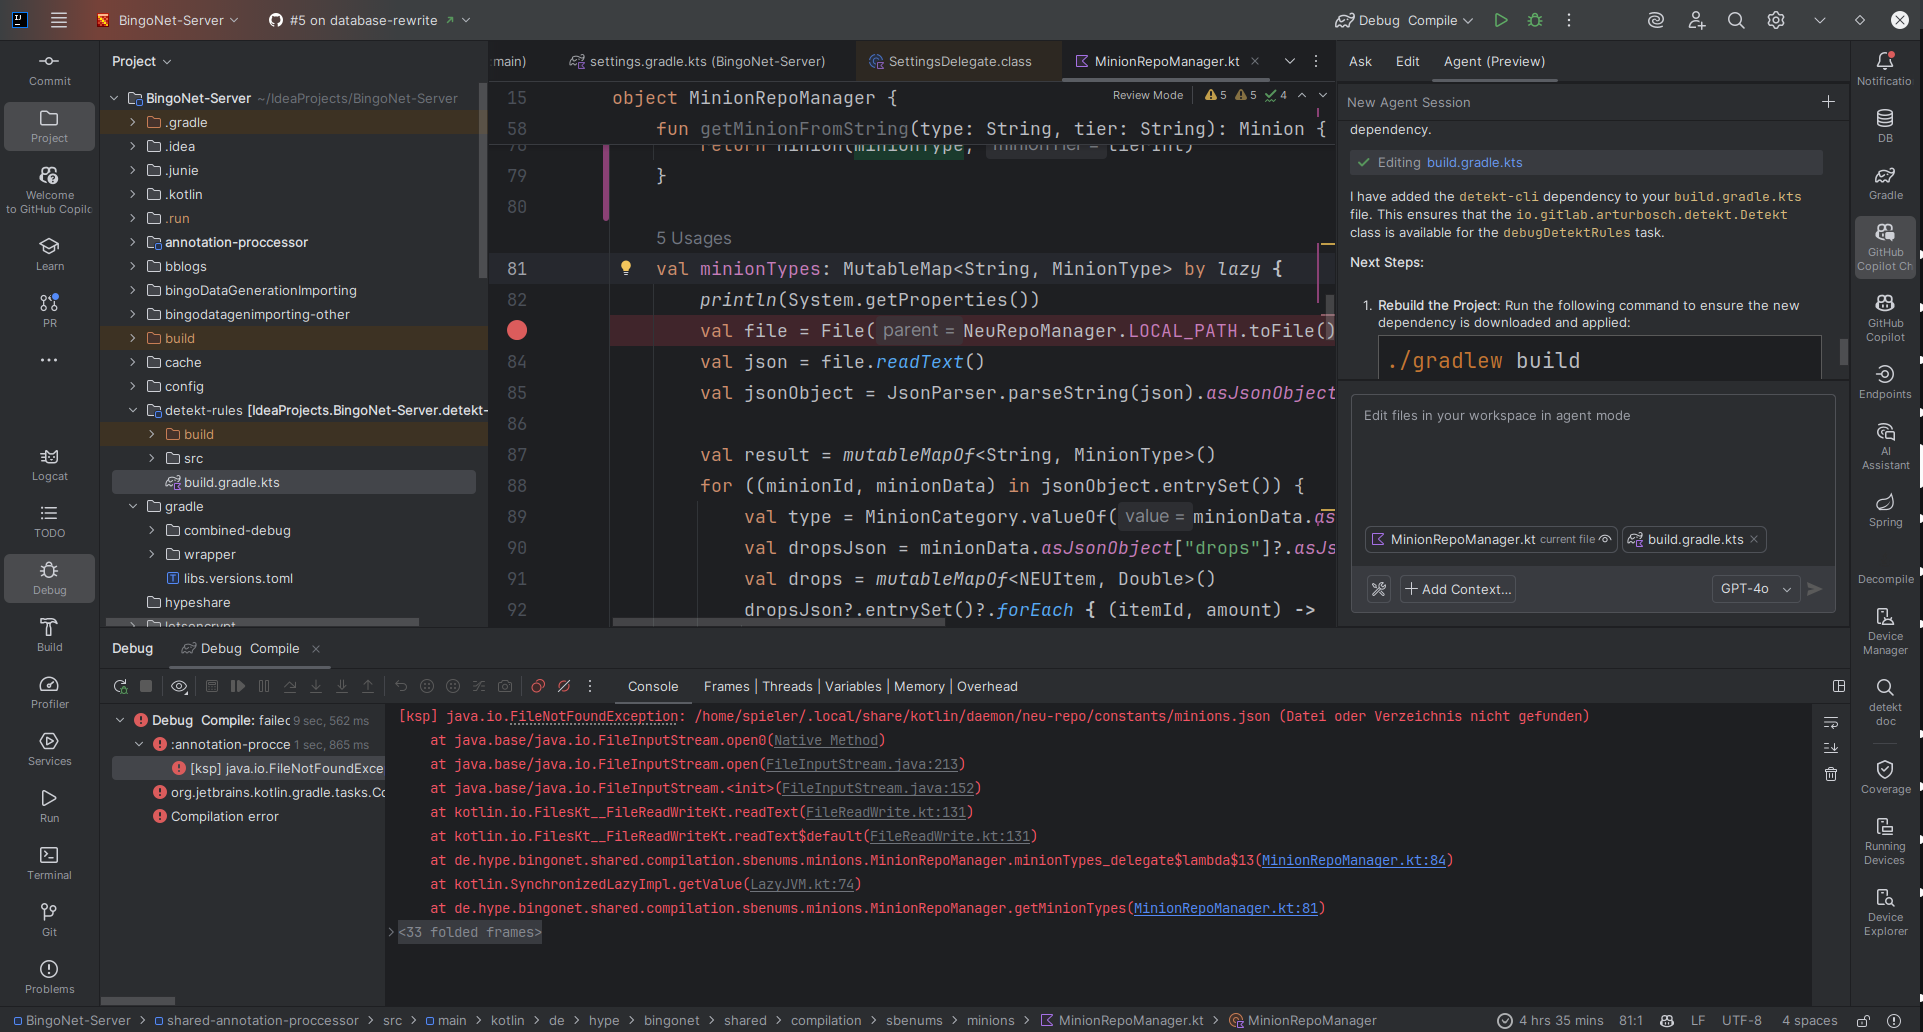
Task: Click the Debug bug icon in top toolbar
Action: [1535, 20]
